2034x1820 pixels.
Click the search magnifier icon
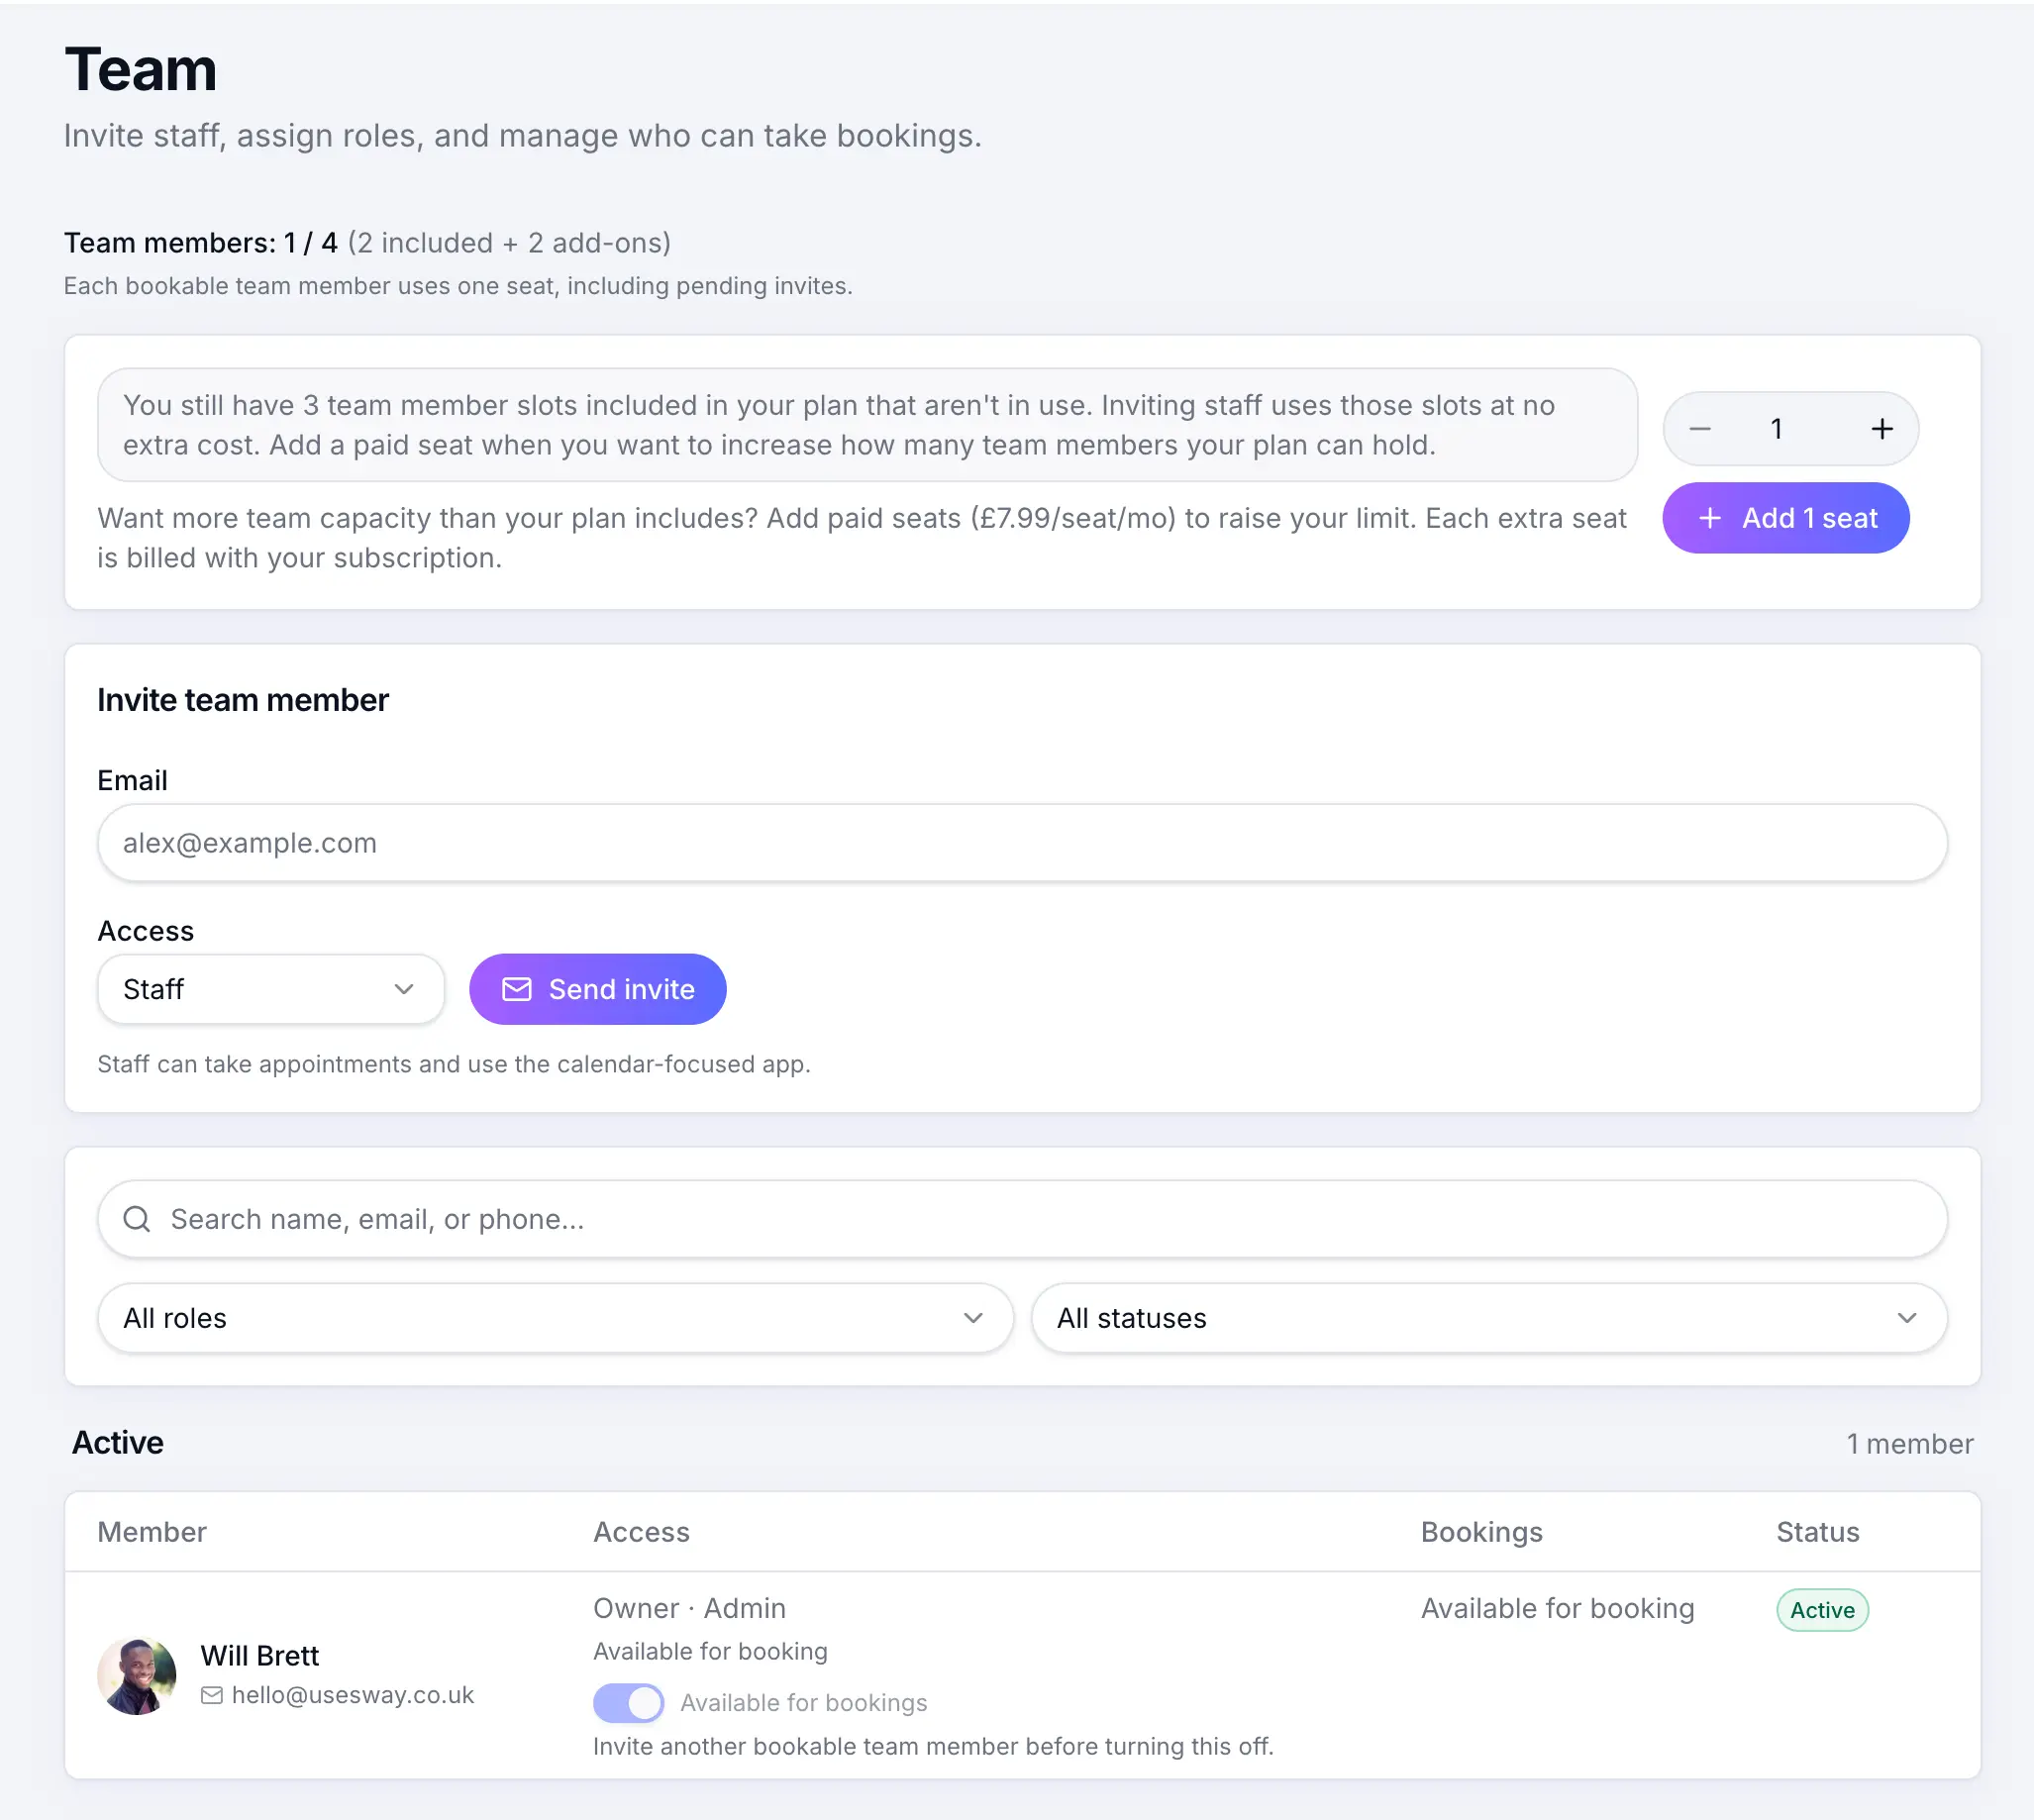tap(137, 1219)
